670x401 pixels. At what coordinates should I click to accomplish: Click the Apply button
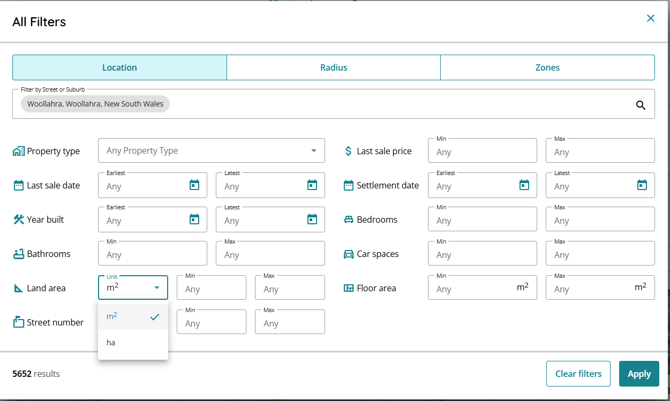point(638,374)
